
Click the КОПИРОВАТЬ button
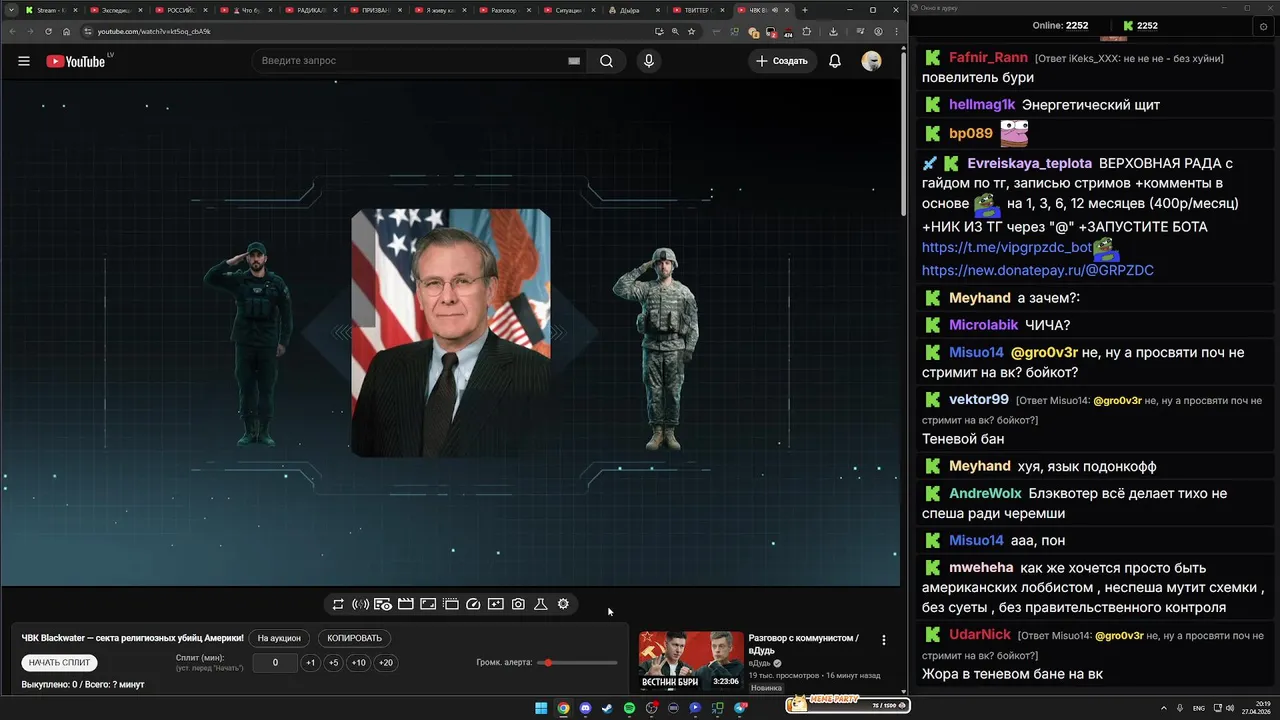355,638
